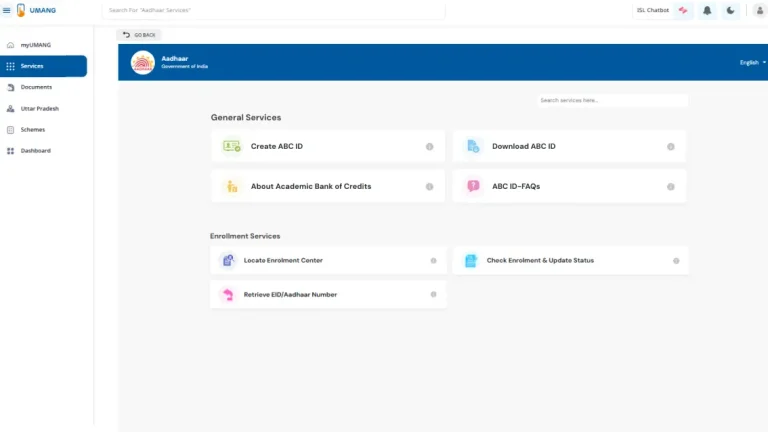
Task: Click the Download ABC ID document icon
Action: click(473, 146)
